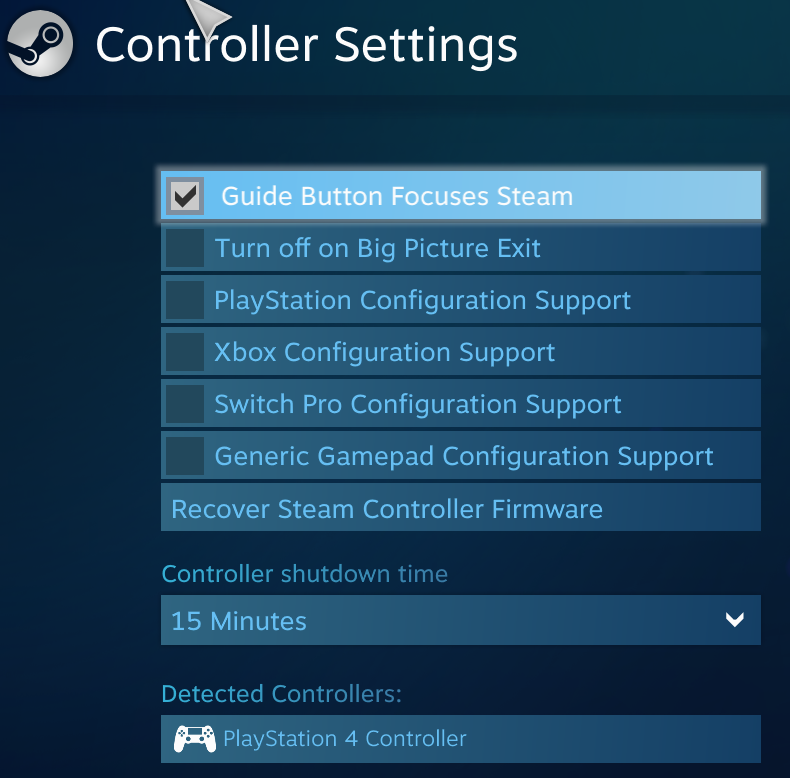Click the dropdown chevron arrow
The image size is (790, 778).
tap(735, 621)
